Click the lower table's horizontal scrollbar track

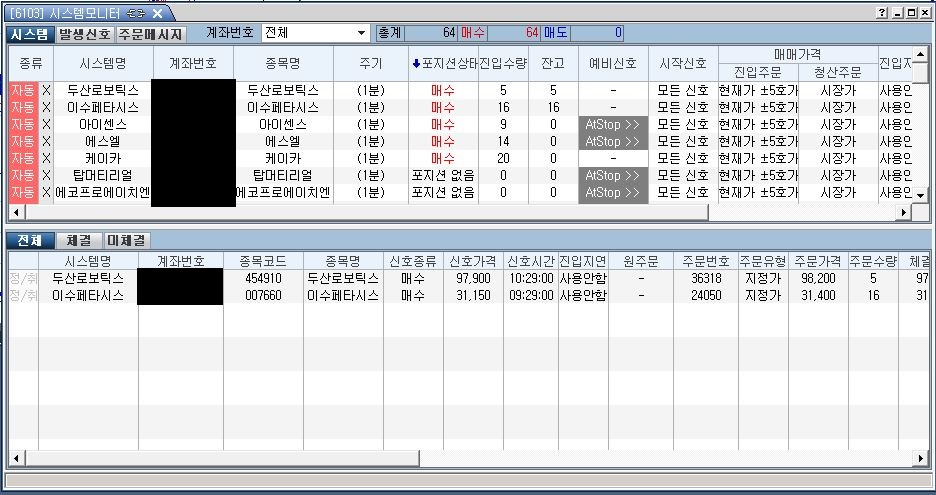(x=468, y=459)
